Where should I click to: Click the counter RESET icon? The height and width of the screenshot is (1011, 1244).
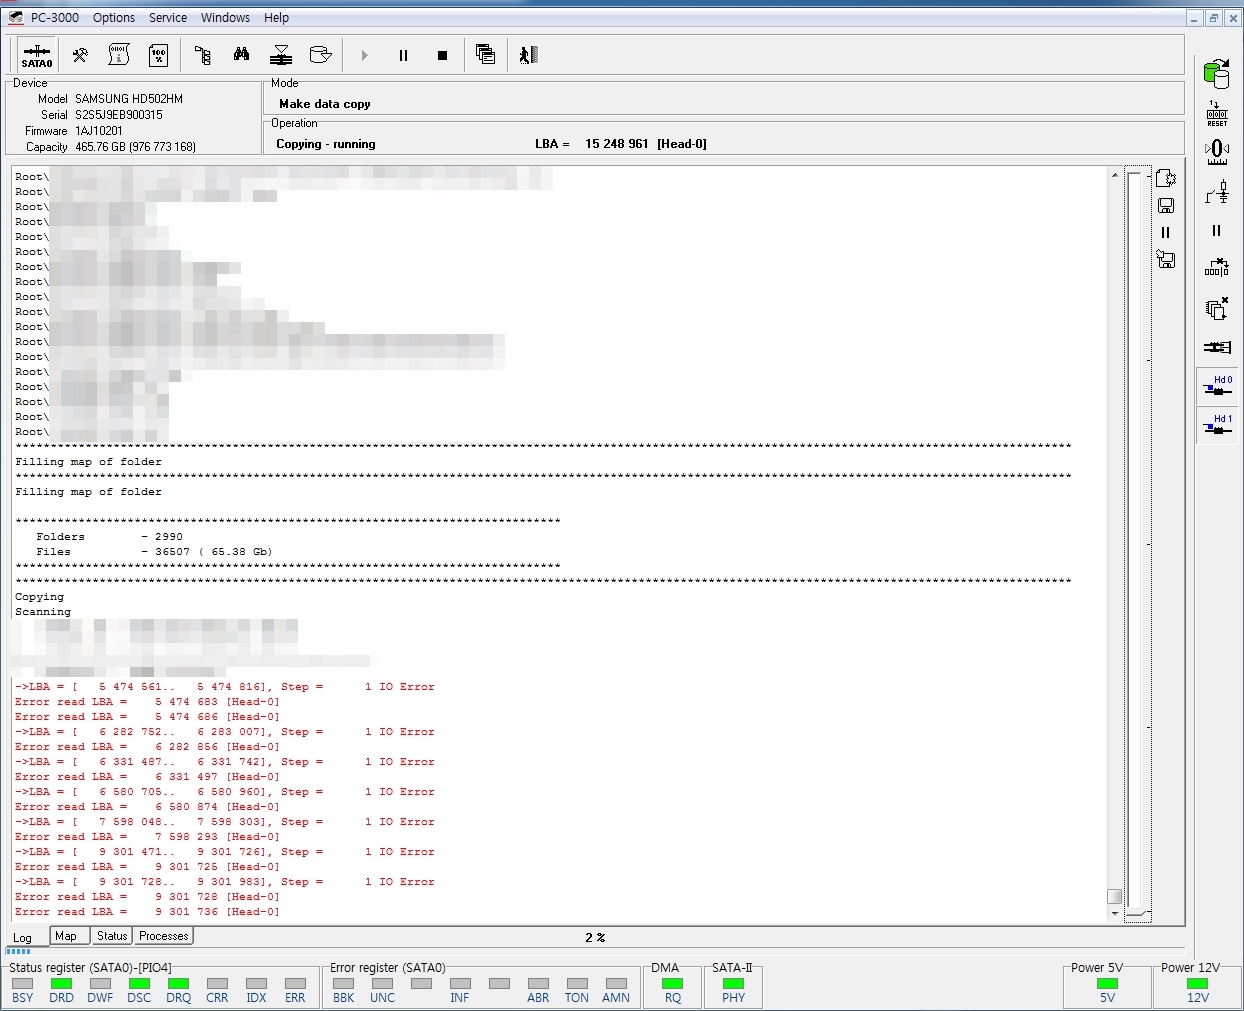click(1217, 113)
